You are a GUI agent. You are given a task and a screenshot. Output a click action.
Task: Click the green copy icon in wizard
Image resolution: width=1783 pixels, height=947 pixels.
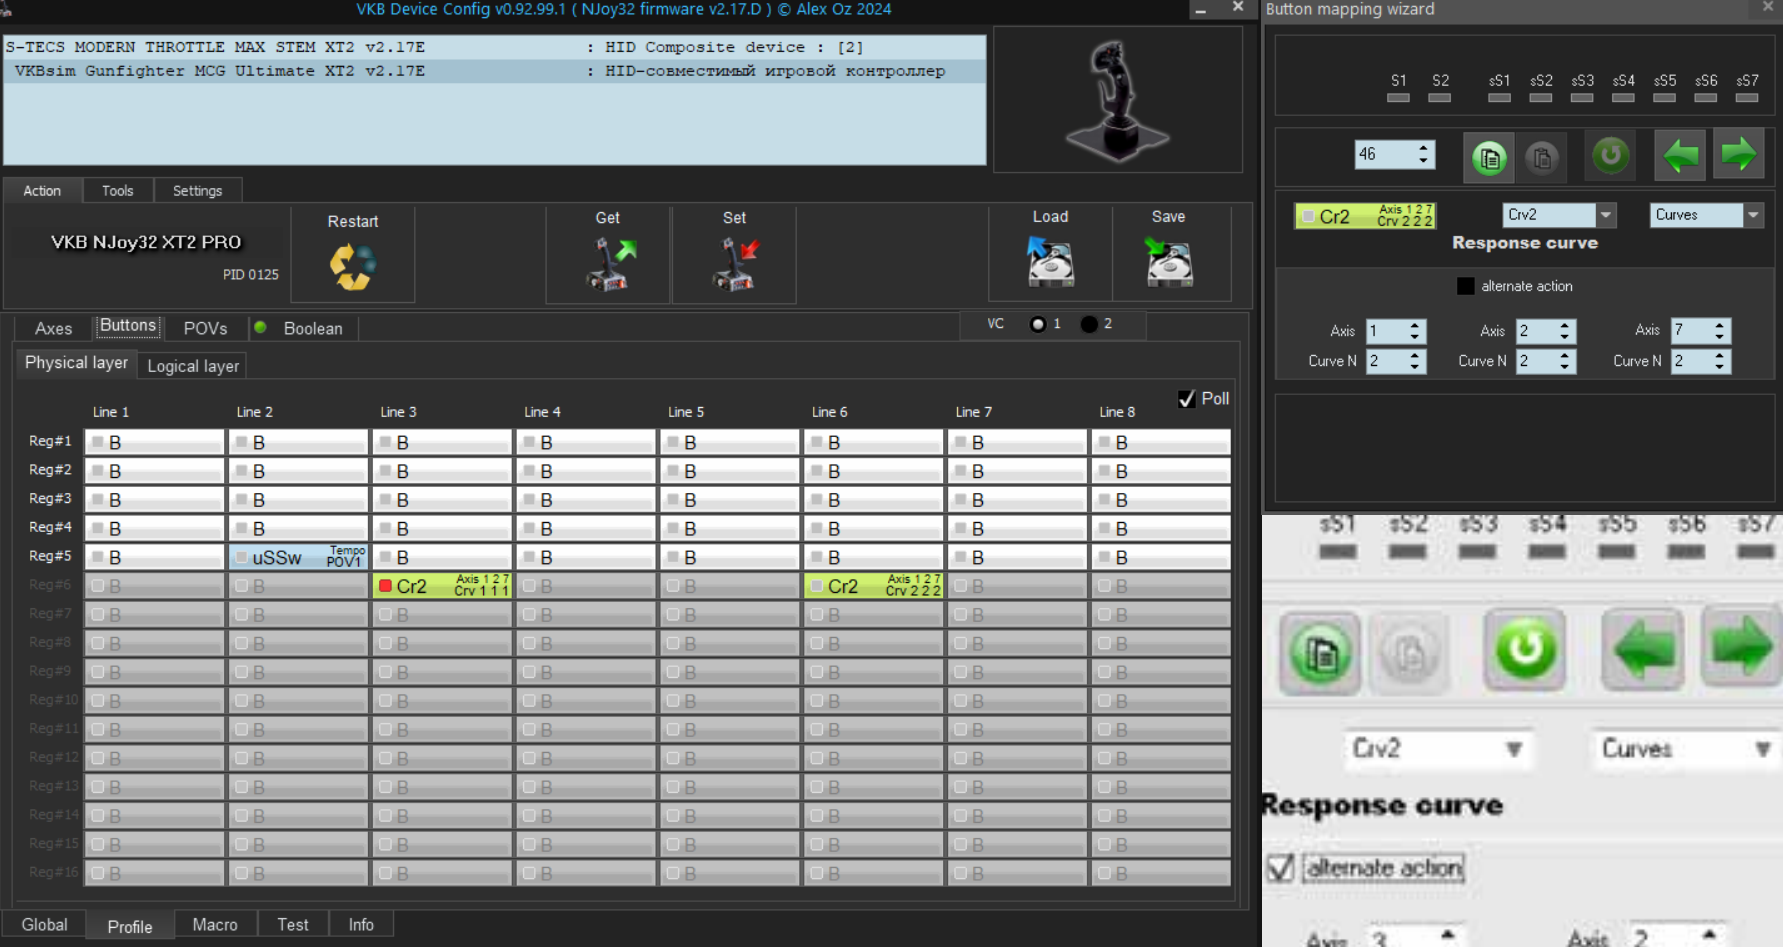click(1489, 157)
